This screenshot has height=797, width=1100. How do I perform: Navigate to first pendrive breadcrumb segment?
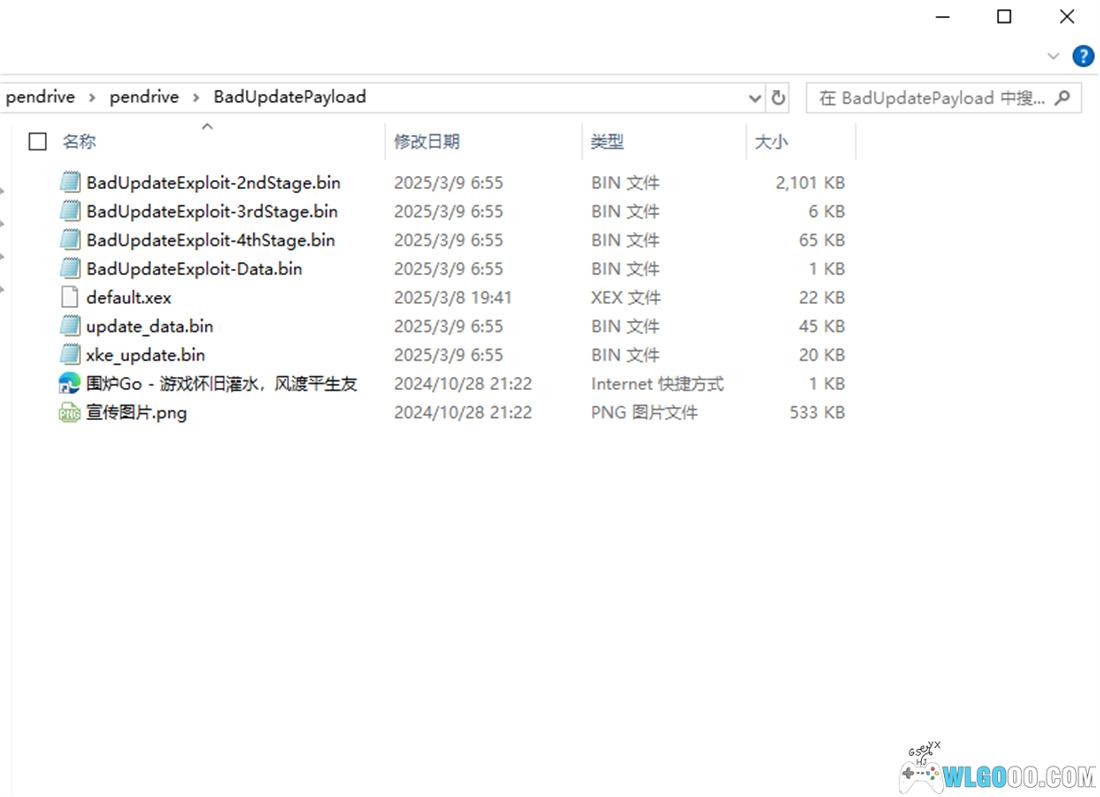40,97
